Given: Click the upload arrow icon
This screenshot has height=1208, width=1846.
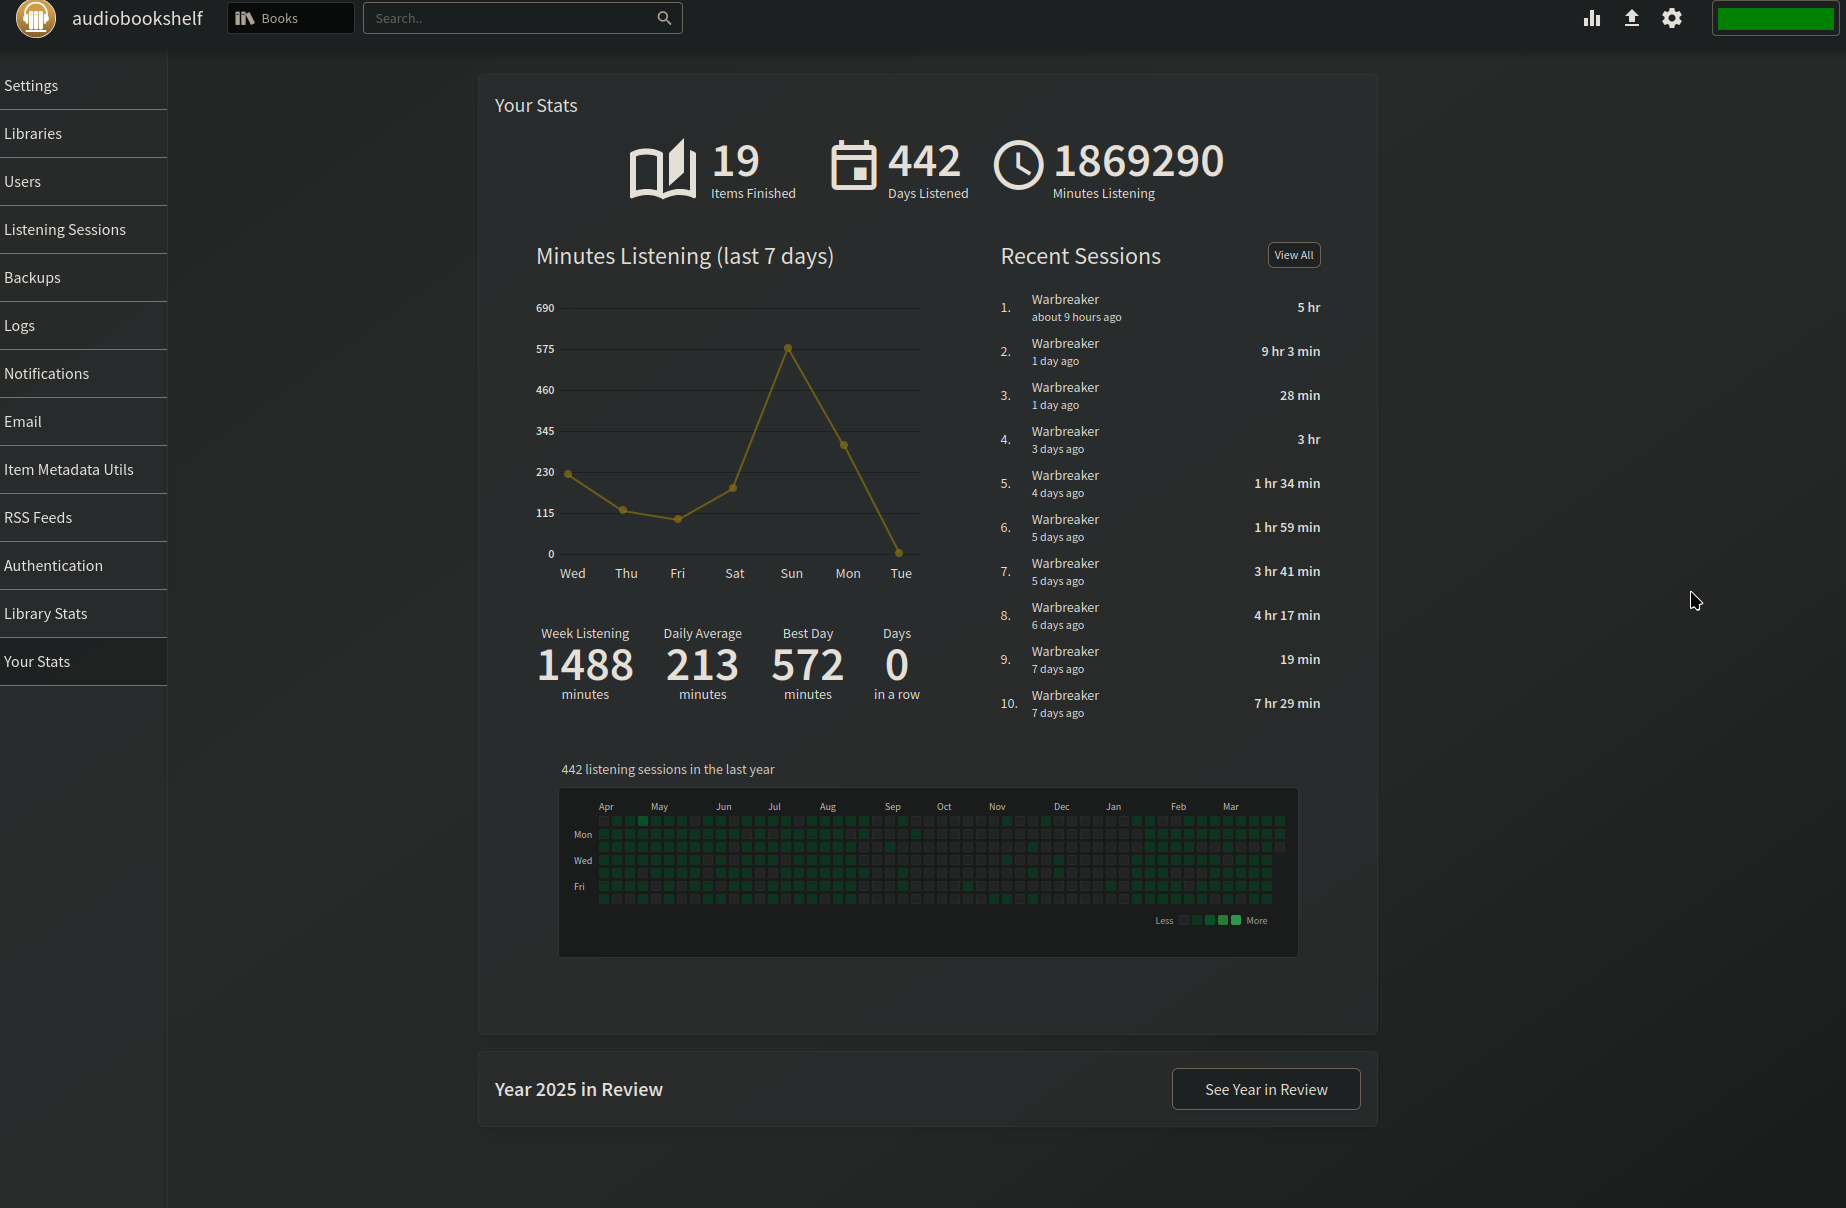Looking at the screenshot, I should 1632,18.
